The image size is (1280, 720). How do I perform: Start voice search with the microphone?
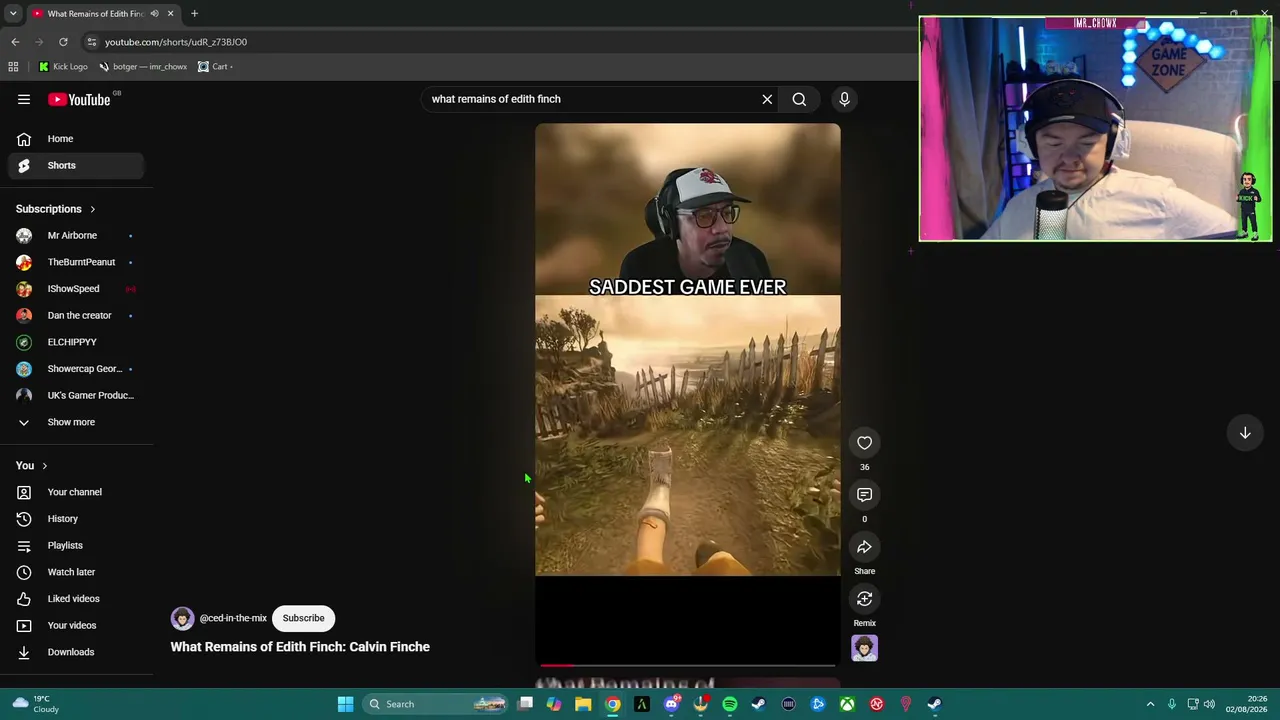point(844,99)
